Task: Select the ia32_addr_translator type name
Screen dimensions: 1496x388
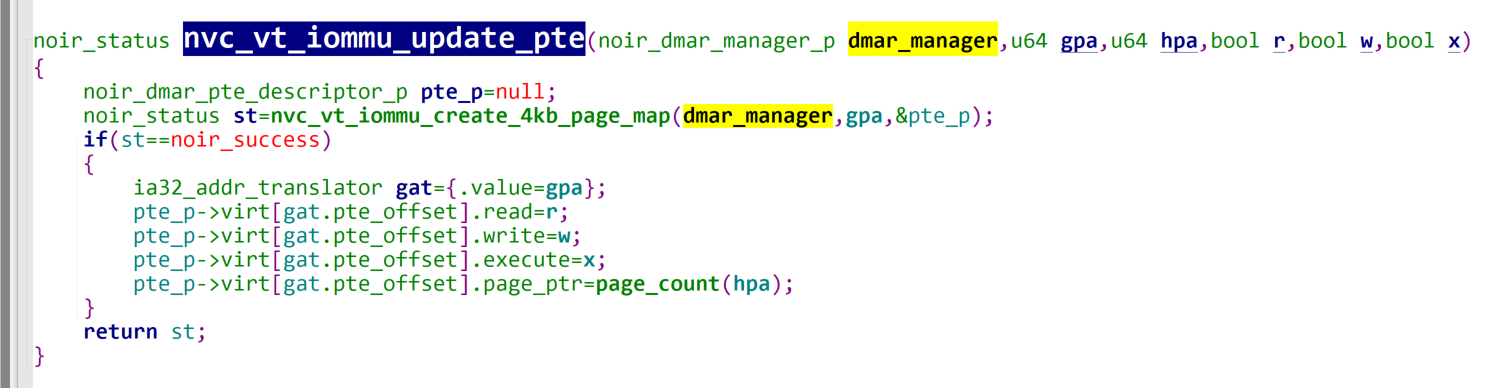Action: [258, 188]
